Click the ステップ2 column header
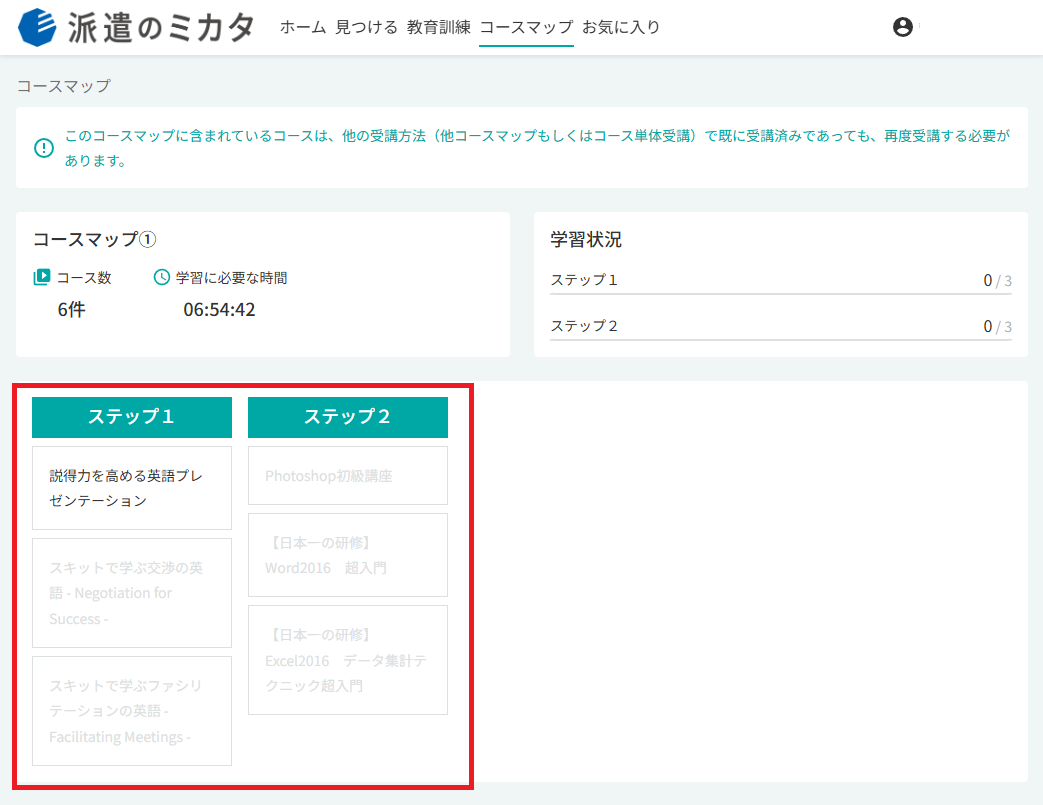The width and height of the screenshot is (1043, 805). (348, 417)
